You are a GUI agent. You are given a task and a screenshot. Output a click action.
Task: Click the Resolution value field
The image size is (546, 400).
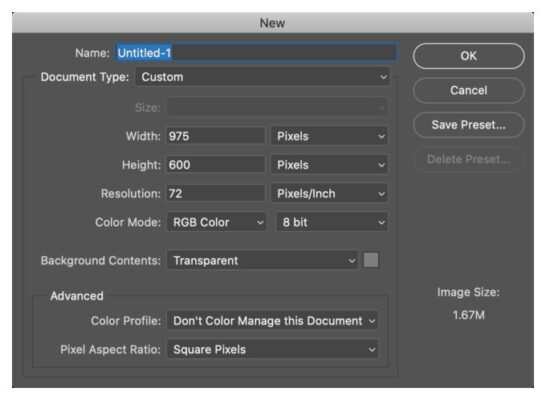216,194
